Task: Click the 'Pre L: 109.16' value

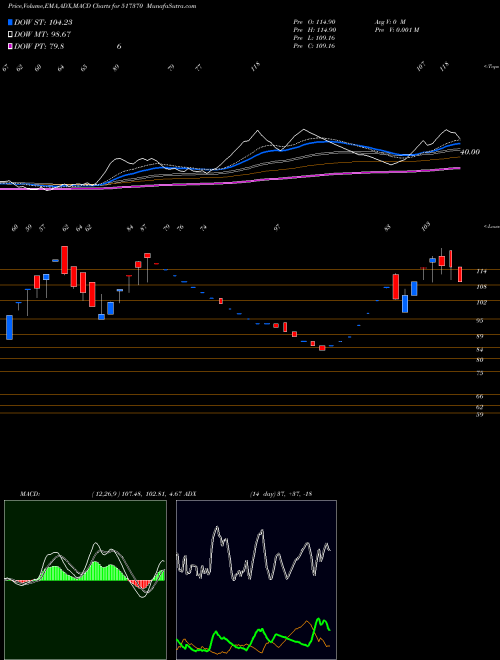Action: [314, 38]
